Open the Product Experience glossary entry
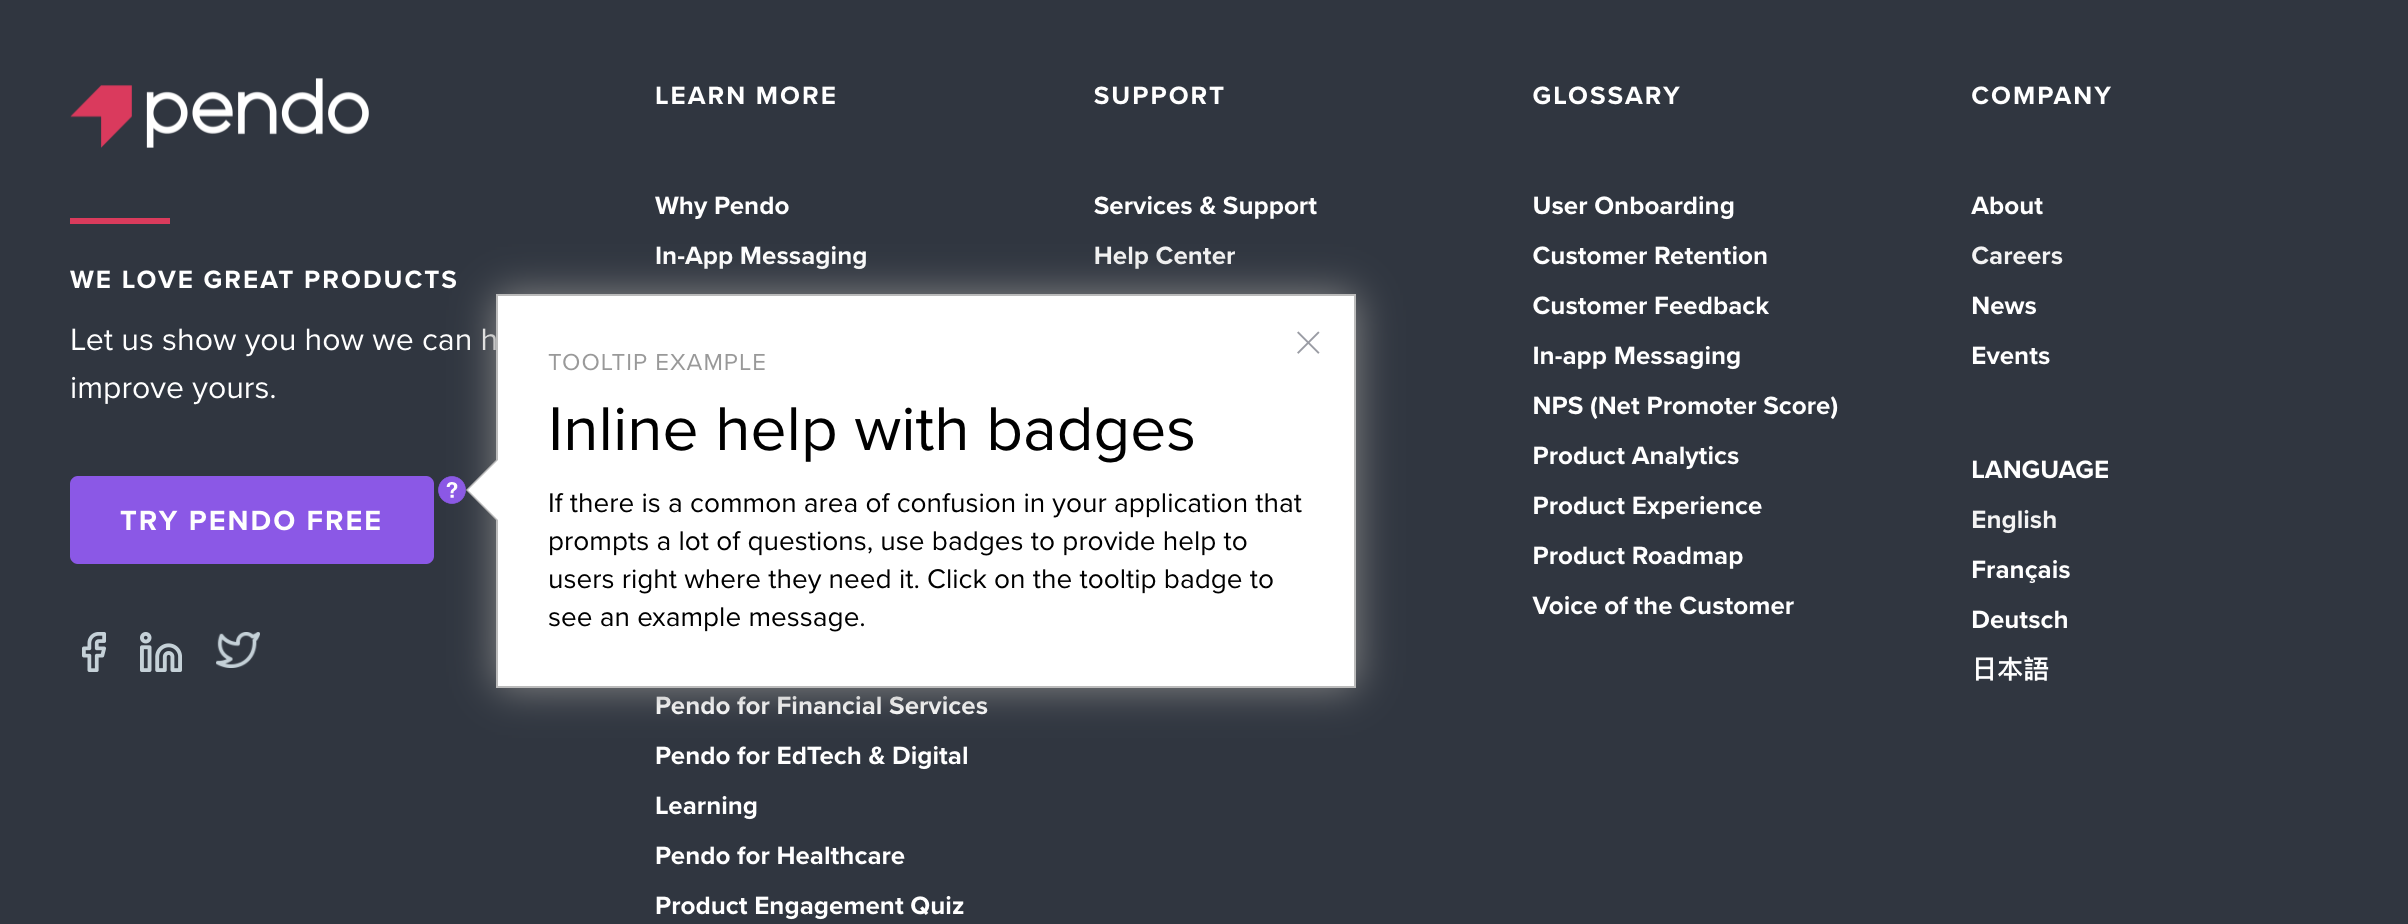The image size is (2408, 924). 1647,506
